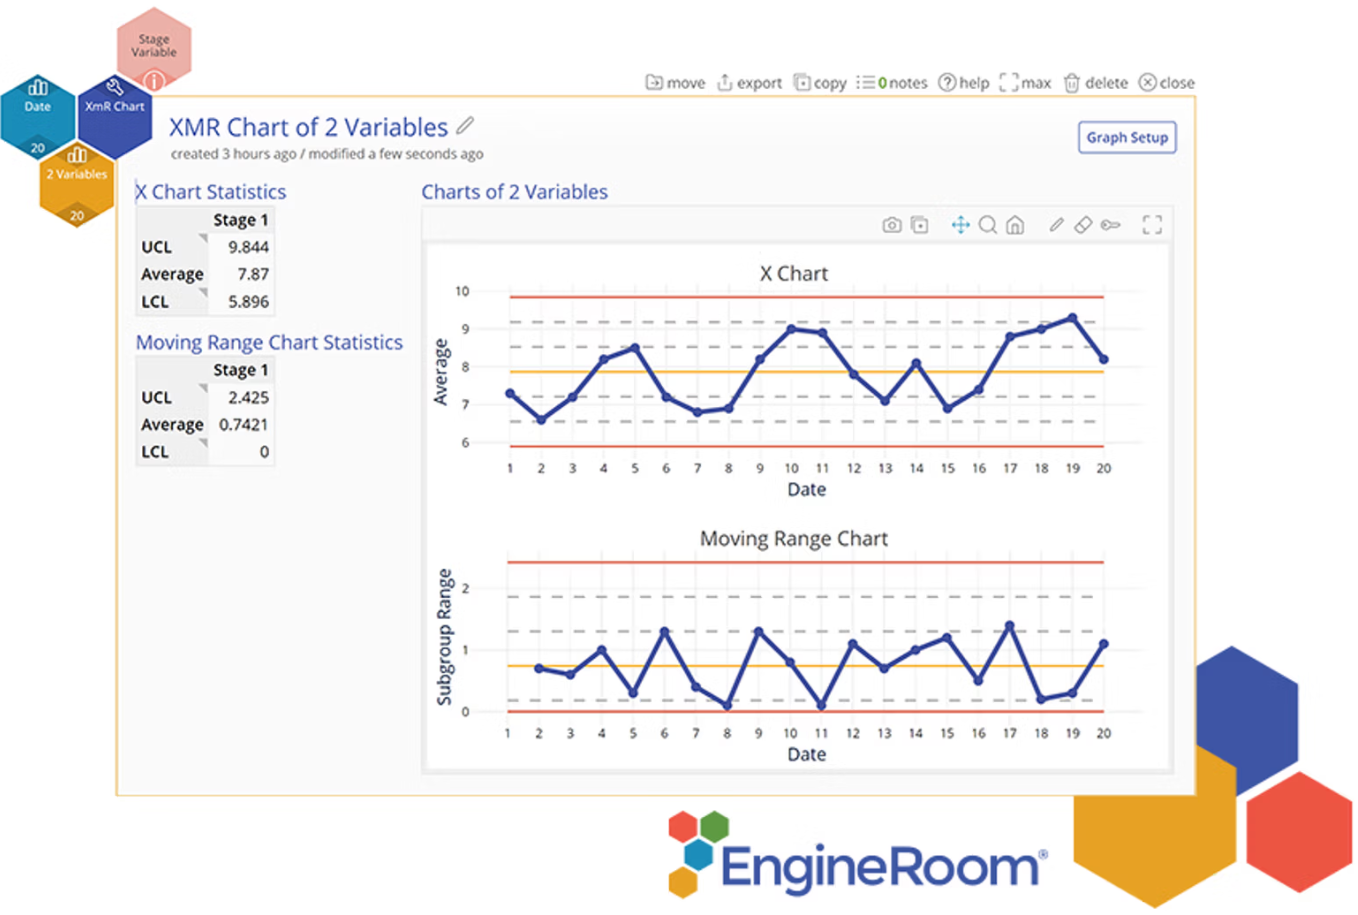Expand the UCL options triangle in X Chart Statistics
The height and width of the screenshot is (915, 1358).
(x=202, y=236)
